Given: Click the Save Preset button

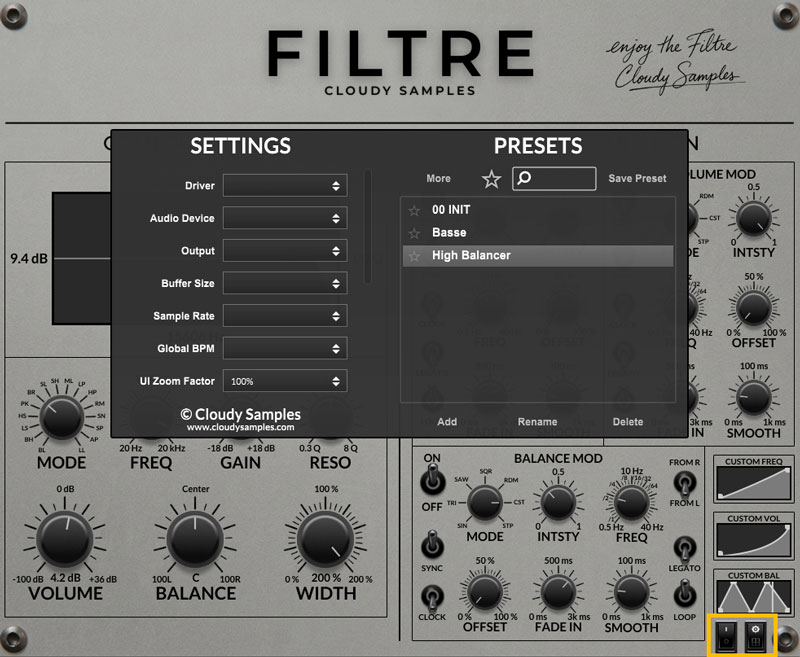Looking at the screenshot, I should point(637,179).
